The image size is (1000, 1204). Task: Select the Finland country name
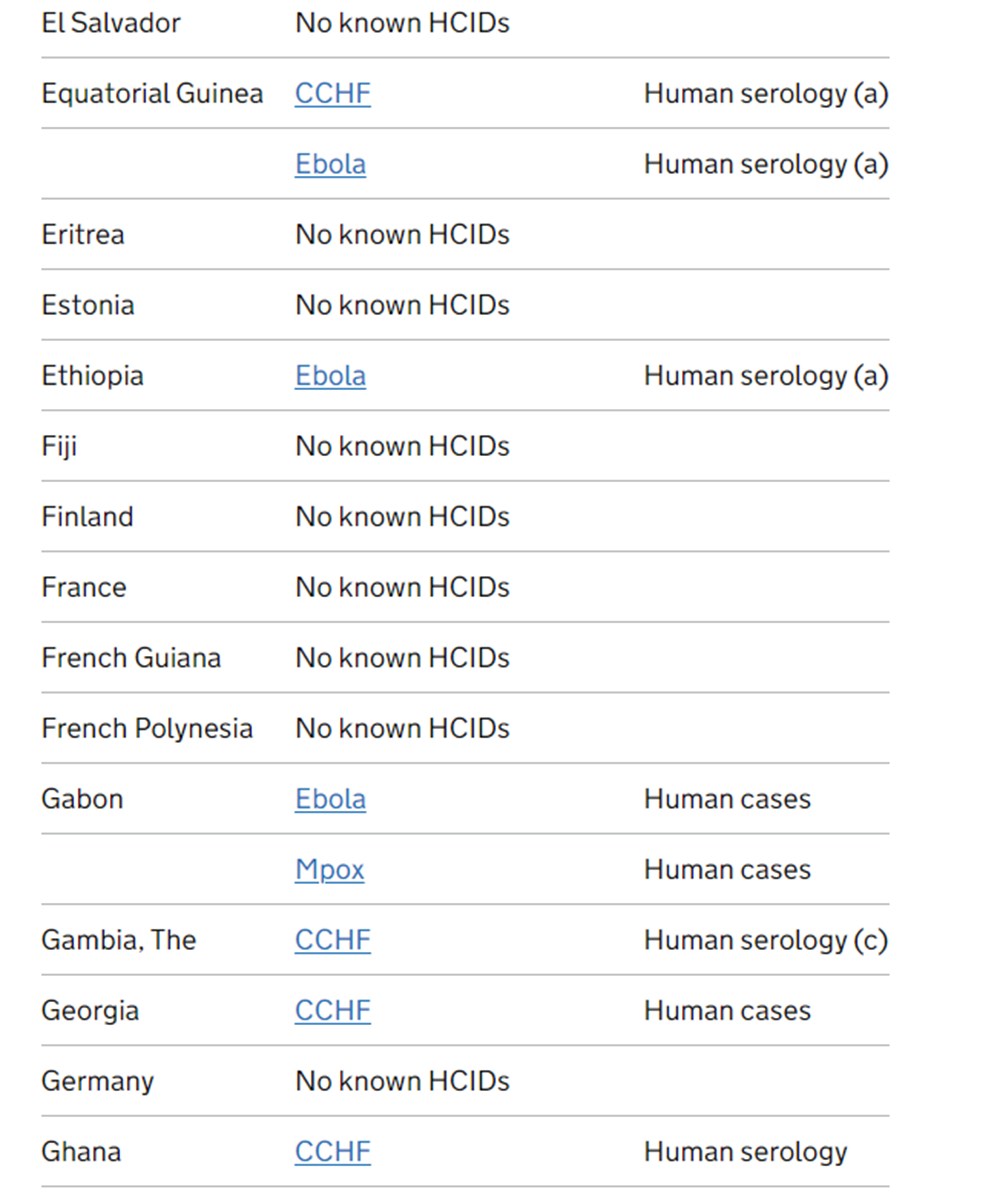click(x=87, y=517)
